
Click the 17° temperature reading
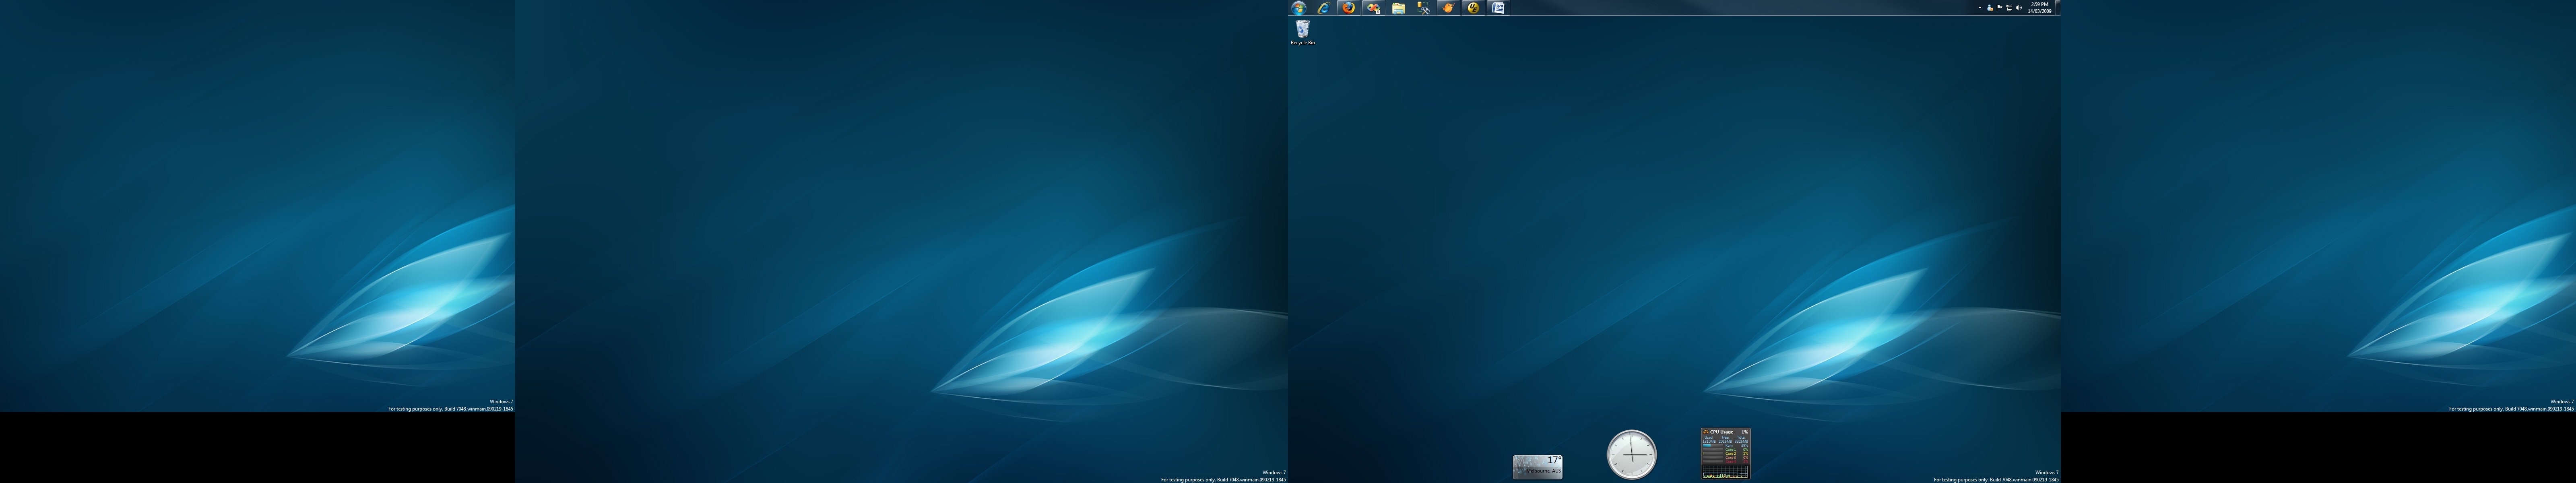[x=1555, y=460]
